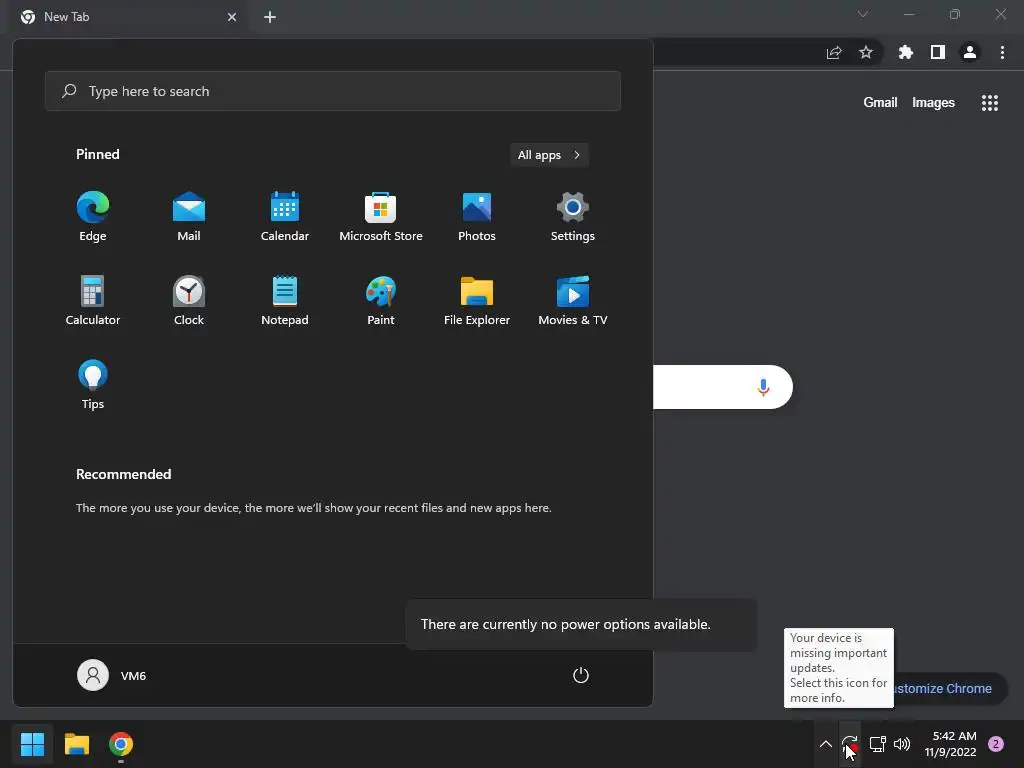Open the Chrome profile menu
1024x768 pixels.
(x=970, y=52)
